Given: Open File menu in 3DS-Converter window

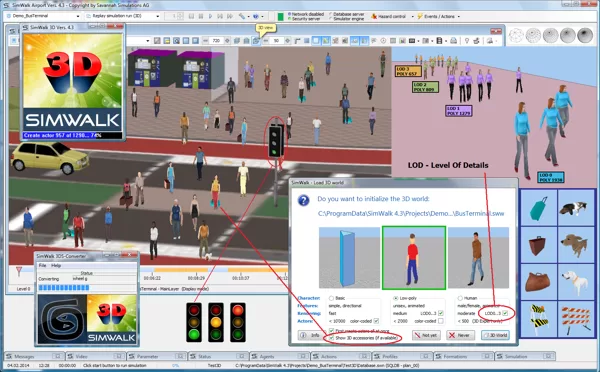Looking at the screenshot, I should (x=42, y=265).
